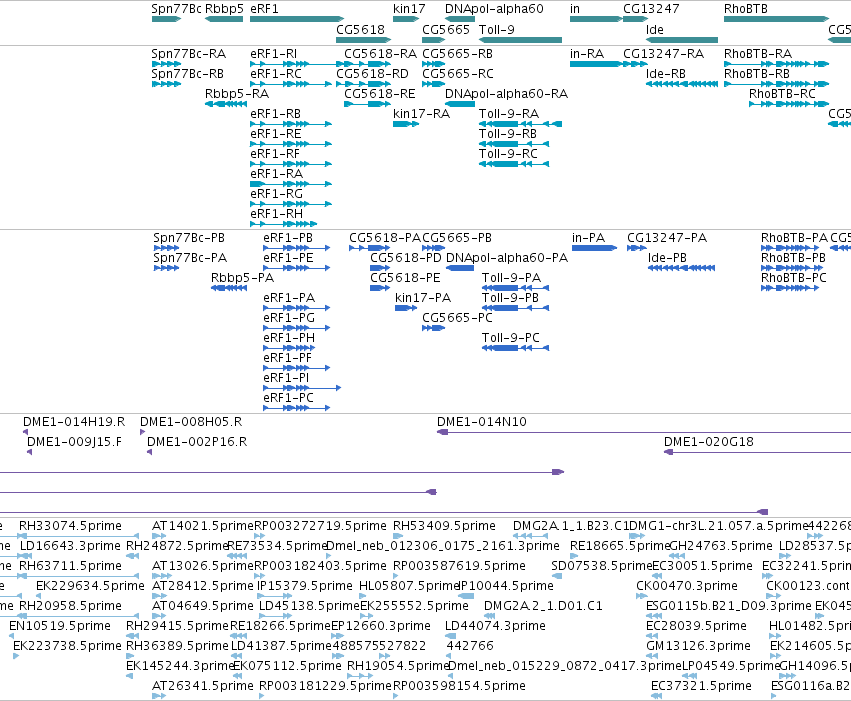The height and width of the screenshot is (701, 851).
Task: Select BAC end DME1-014H19.R
Action: [x=26, y=432]
